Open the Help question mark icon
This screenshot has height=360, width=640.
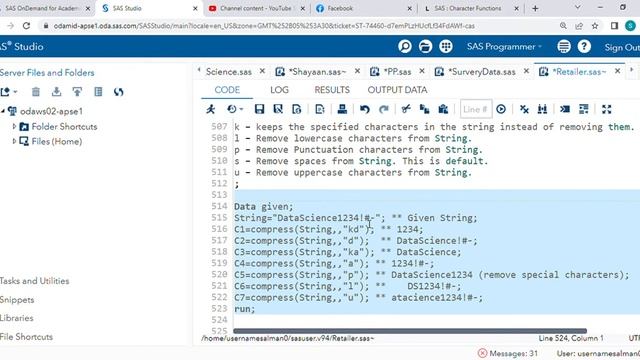coord(584,47)
